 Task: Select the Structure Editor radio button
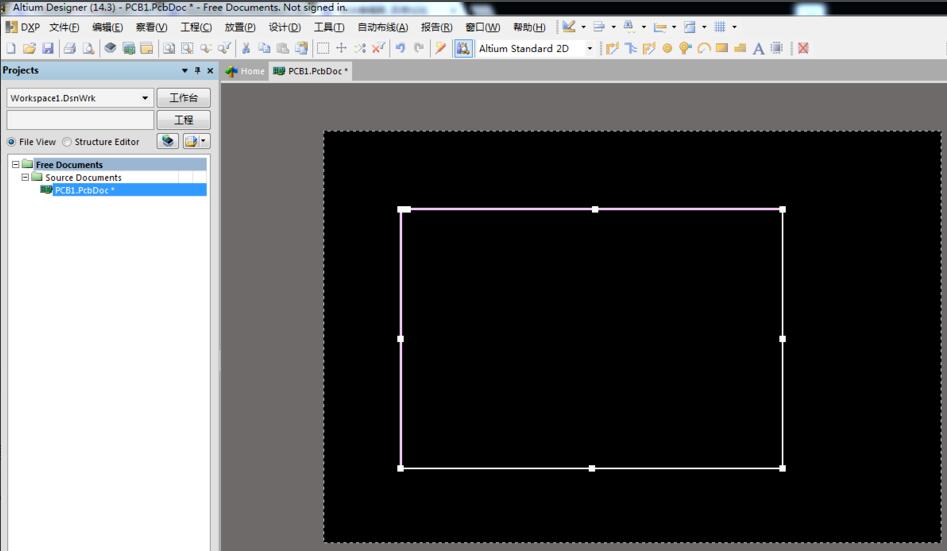tap(67, 142)
